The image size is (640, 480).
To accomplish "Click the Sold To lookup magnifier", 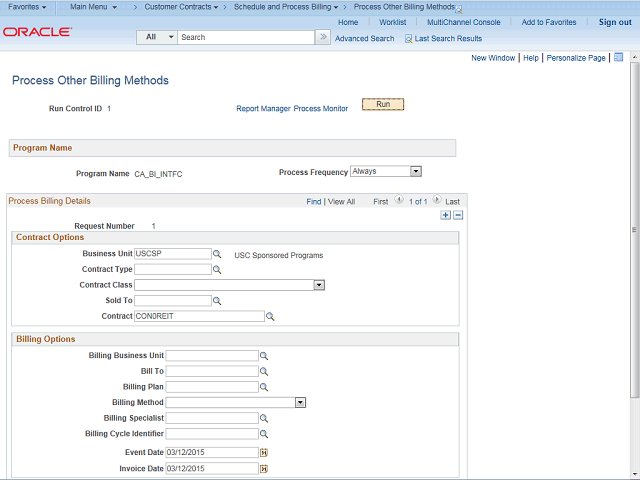I will (x=217, y=301).
